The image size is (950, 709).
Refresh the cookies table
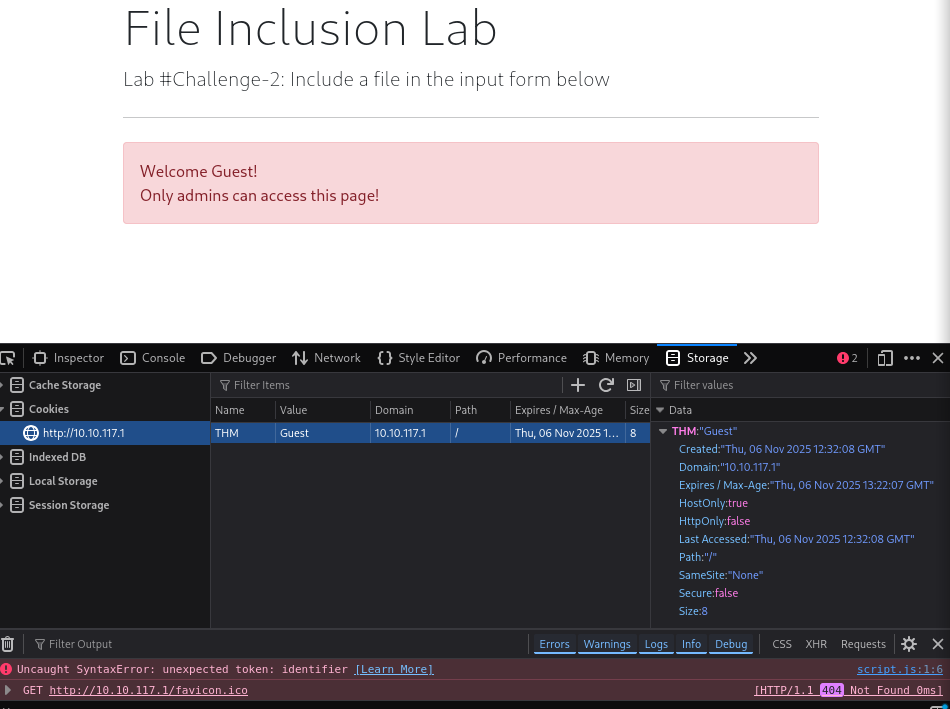(x=606, y=385)
